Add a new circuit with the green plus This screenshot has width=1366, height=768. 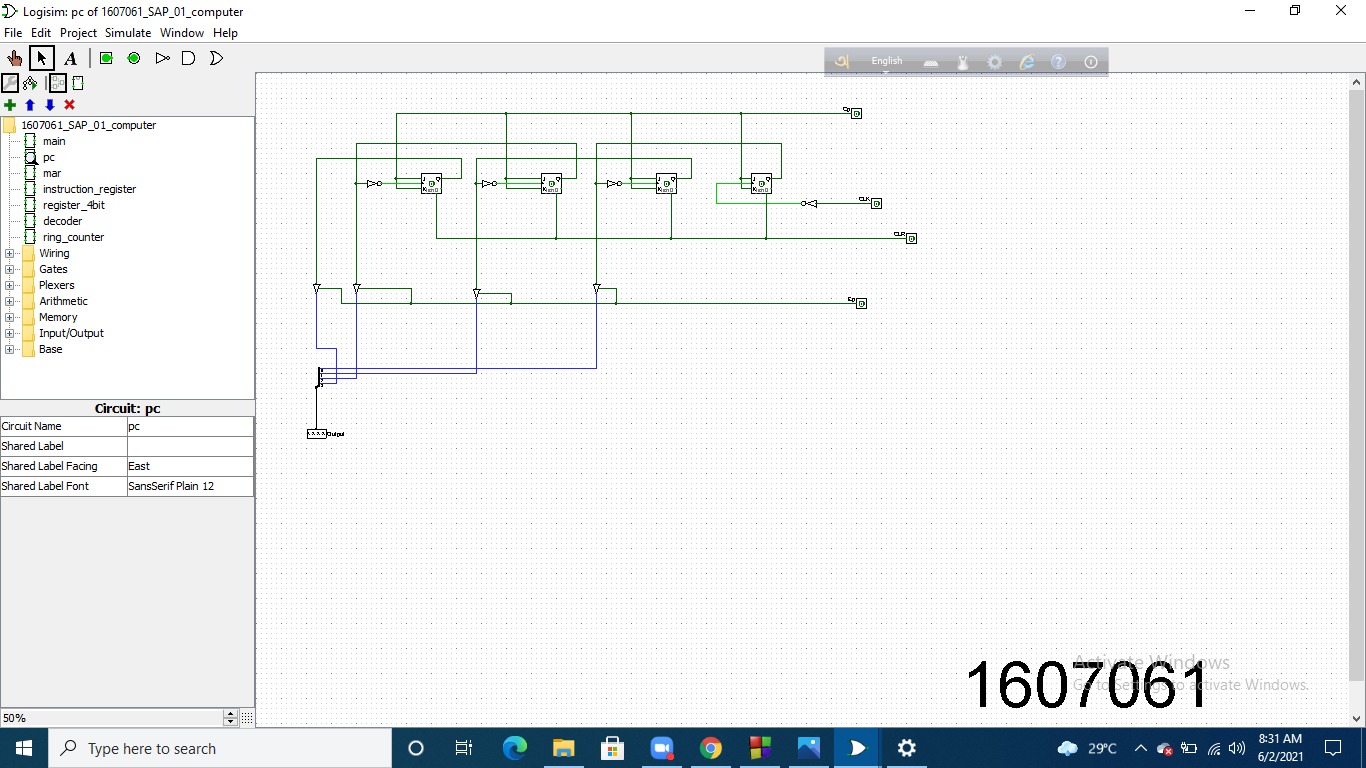coord(10,105)
